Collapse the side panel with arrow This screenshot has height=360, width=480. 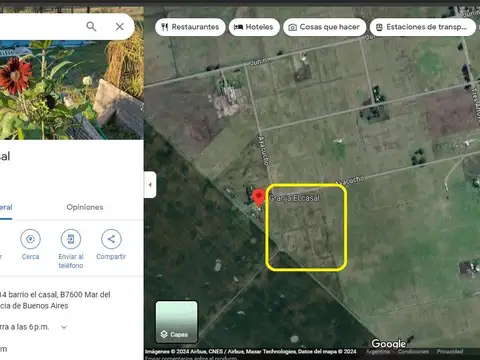(150, 185)
